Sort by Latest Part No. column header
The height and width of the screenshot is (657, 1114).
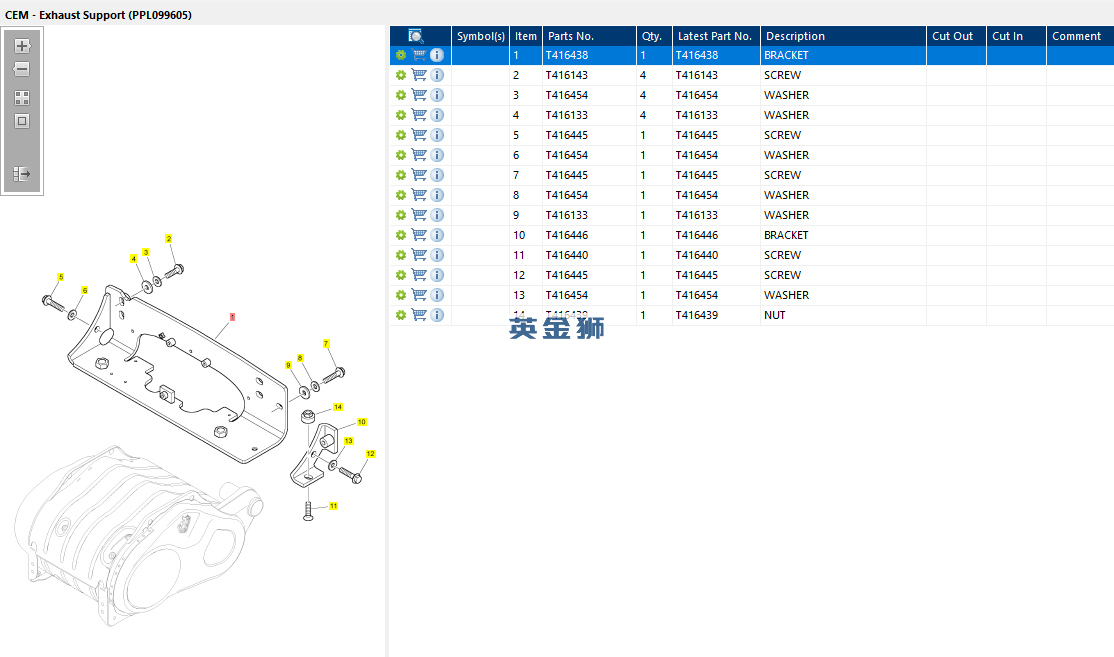pyautogui.click(x=716, y=36)
